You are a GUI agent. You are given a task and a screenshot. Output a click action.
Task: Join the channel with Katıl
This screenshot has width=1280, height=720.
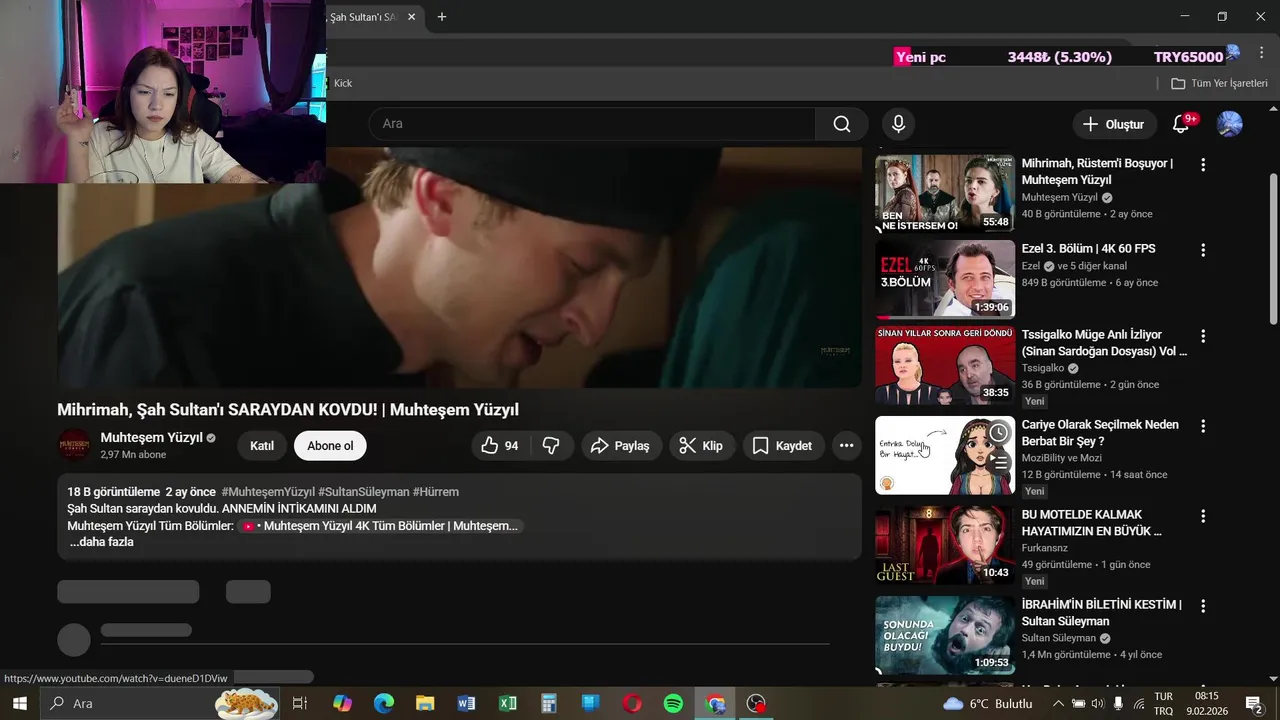coord(262,446)
